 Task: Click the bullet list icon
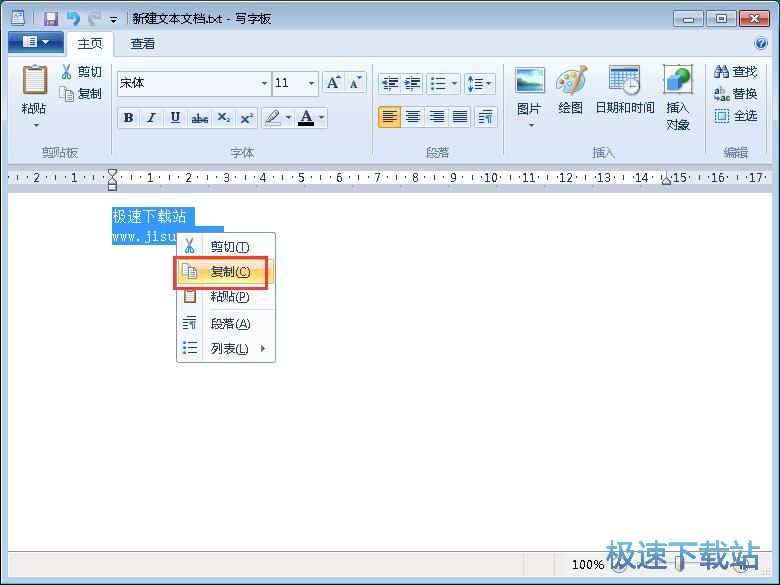pos(438,83)
